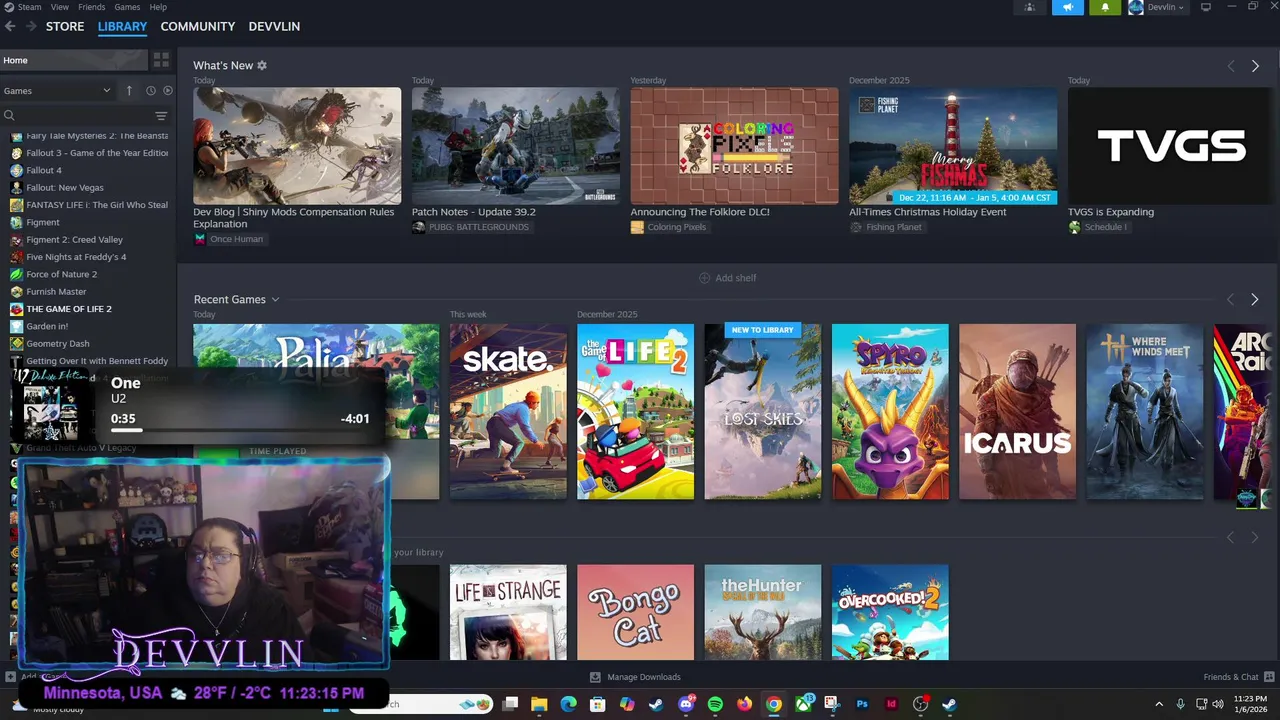Screen dimensions: 1280x720
Task: Select the LIBRARY tab
Action: (x=122, y=26)
